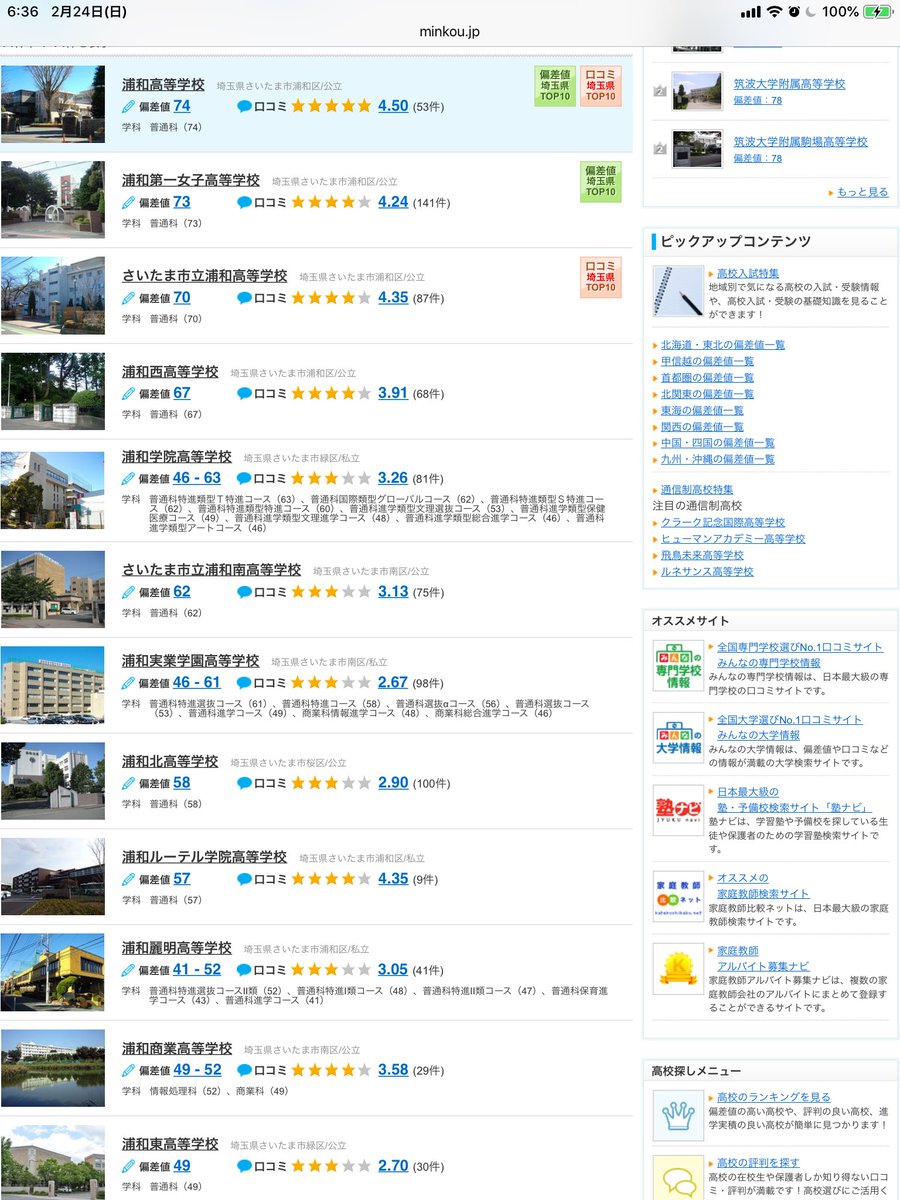Open さいたま市立浦和南高等学校 link
This screenshot has width=900, height=1200.
coord(212,569)
